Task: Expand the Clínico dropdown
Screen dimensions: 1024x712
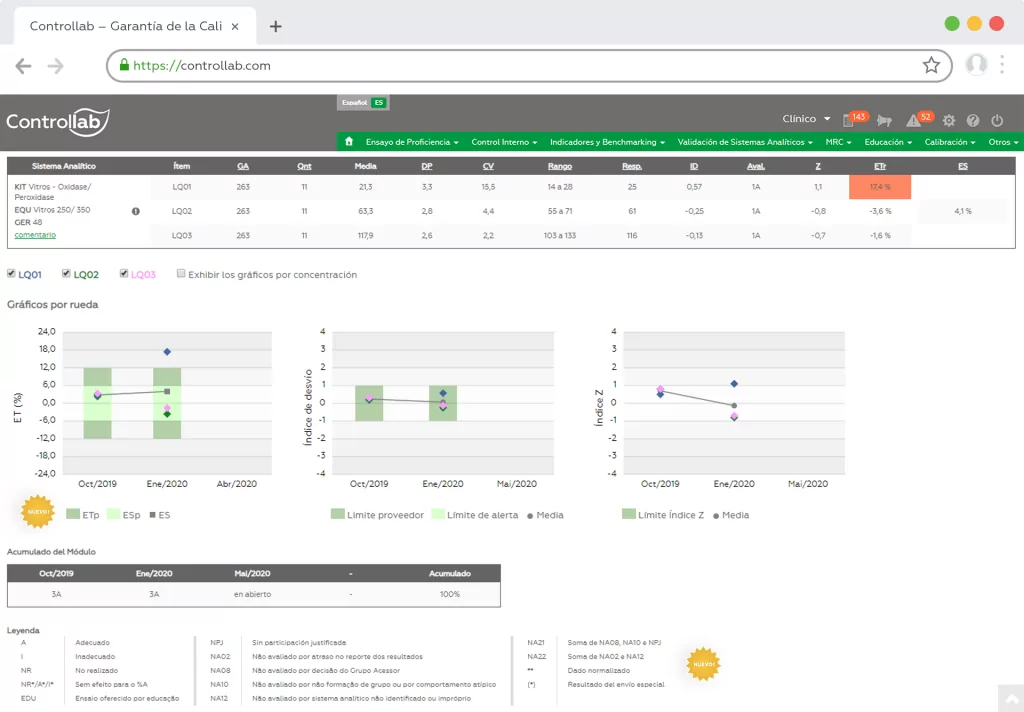Action: [x=805, y=119]
